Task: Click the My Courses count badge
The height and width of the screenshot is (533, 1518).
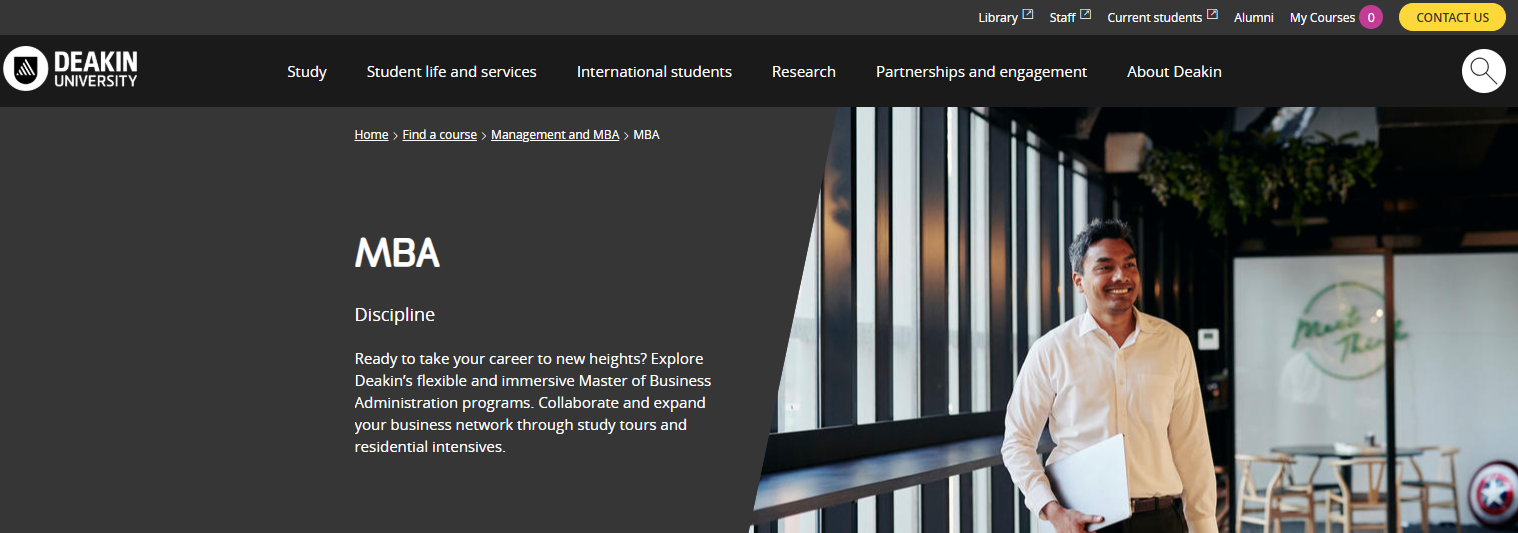Action: (1371, 17)
